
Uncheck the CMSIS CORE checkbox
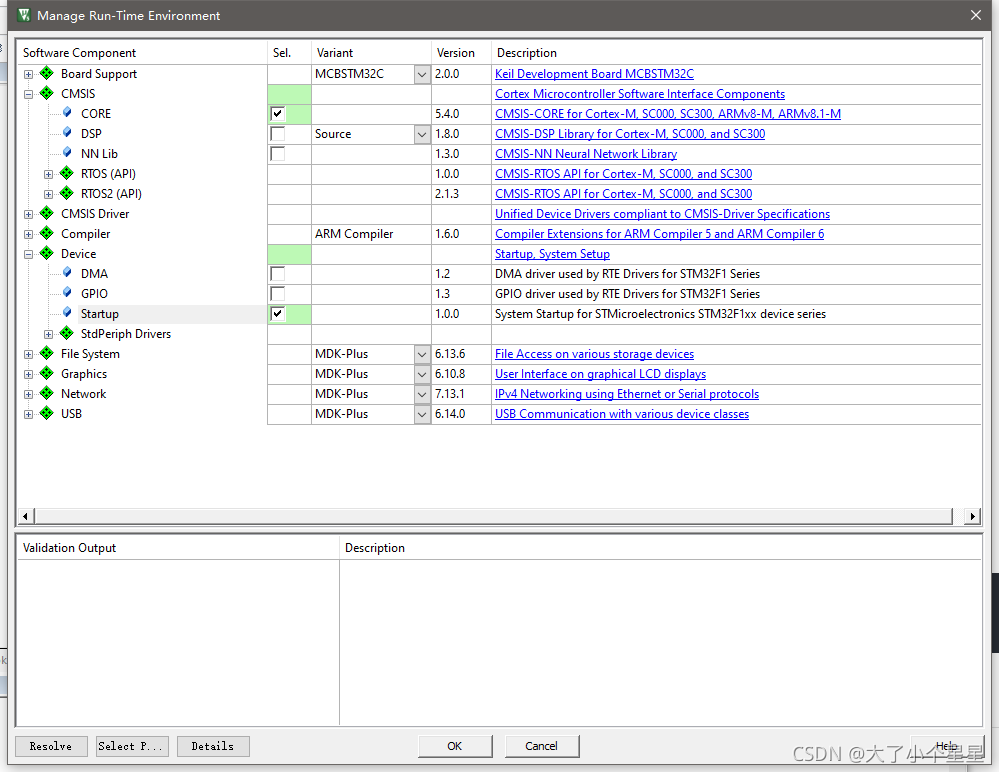click(278, 114)
